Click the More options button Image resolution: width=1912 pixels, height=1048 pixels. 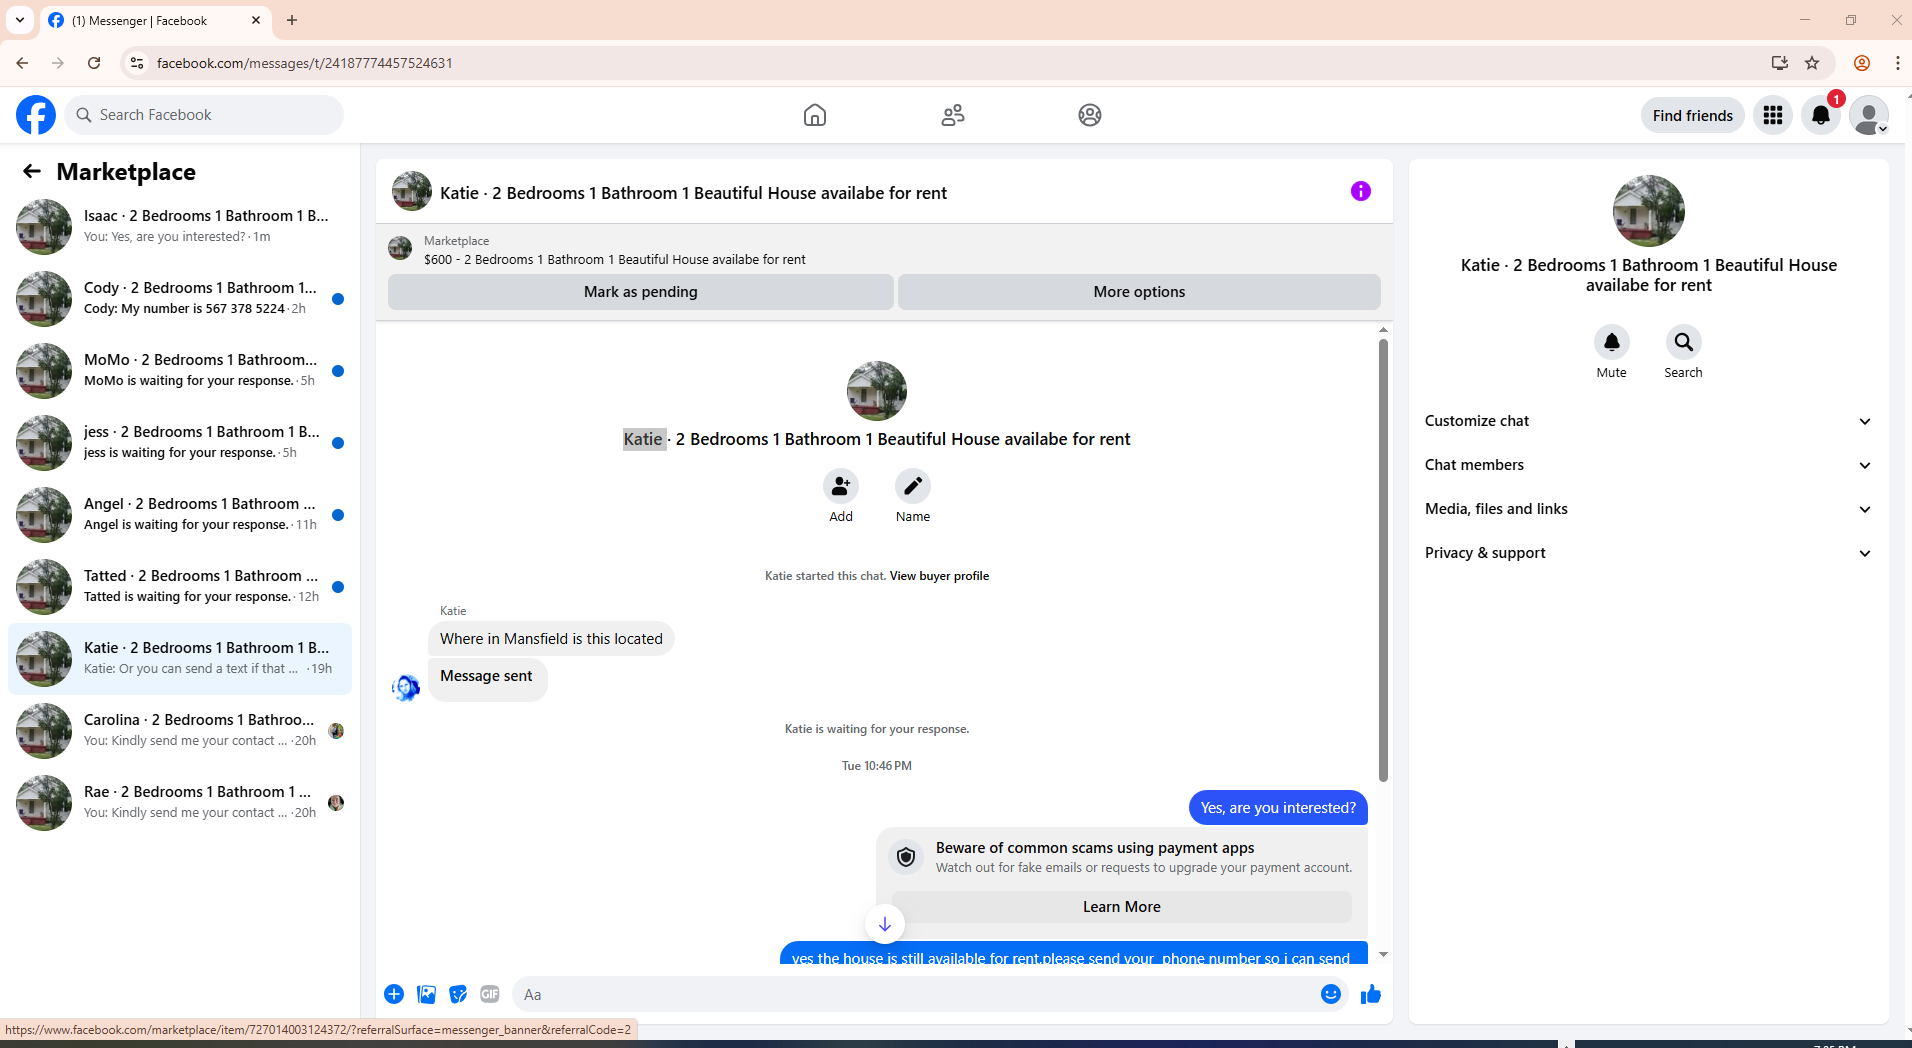point(1139,292)
